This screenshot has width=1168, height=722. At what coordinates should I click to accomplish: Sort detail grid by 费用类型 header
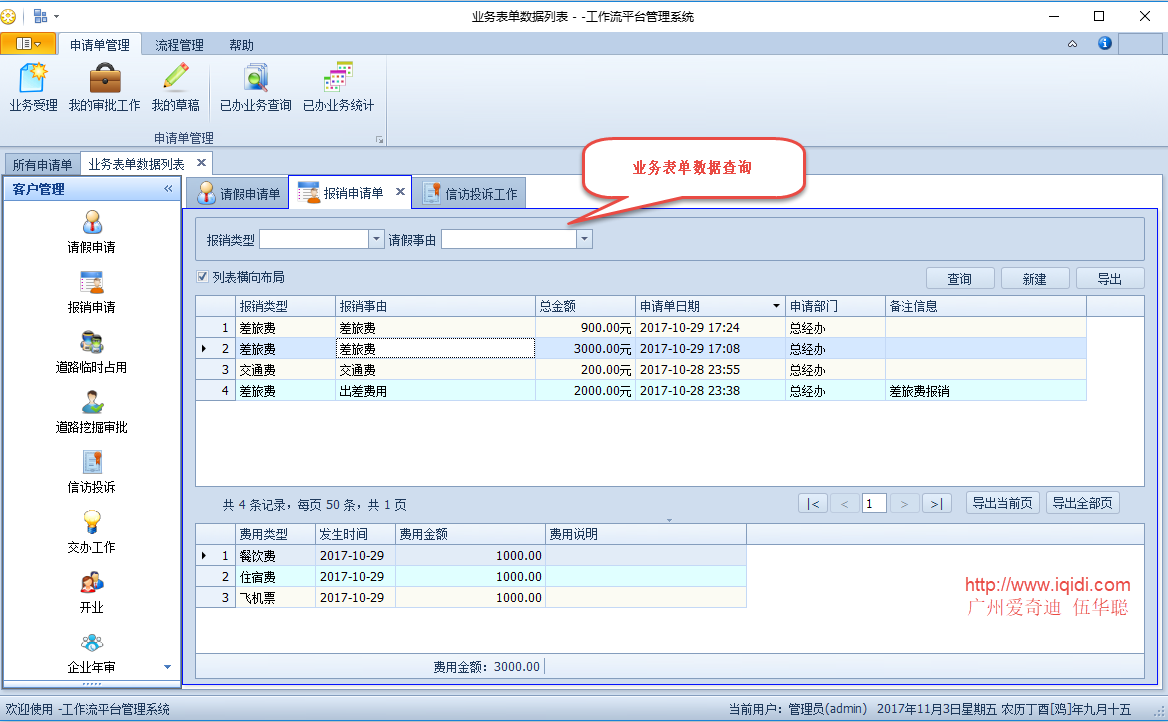click(x=275, y=534)
